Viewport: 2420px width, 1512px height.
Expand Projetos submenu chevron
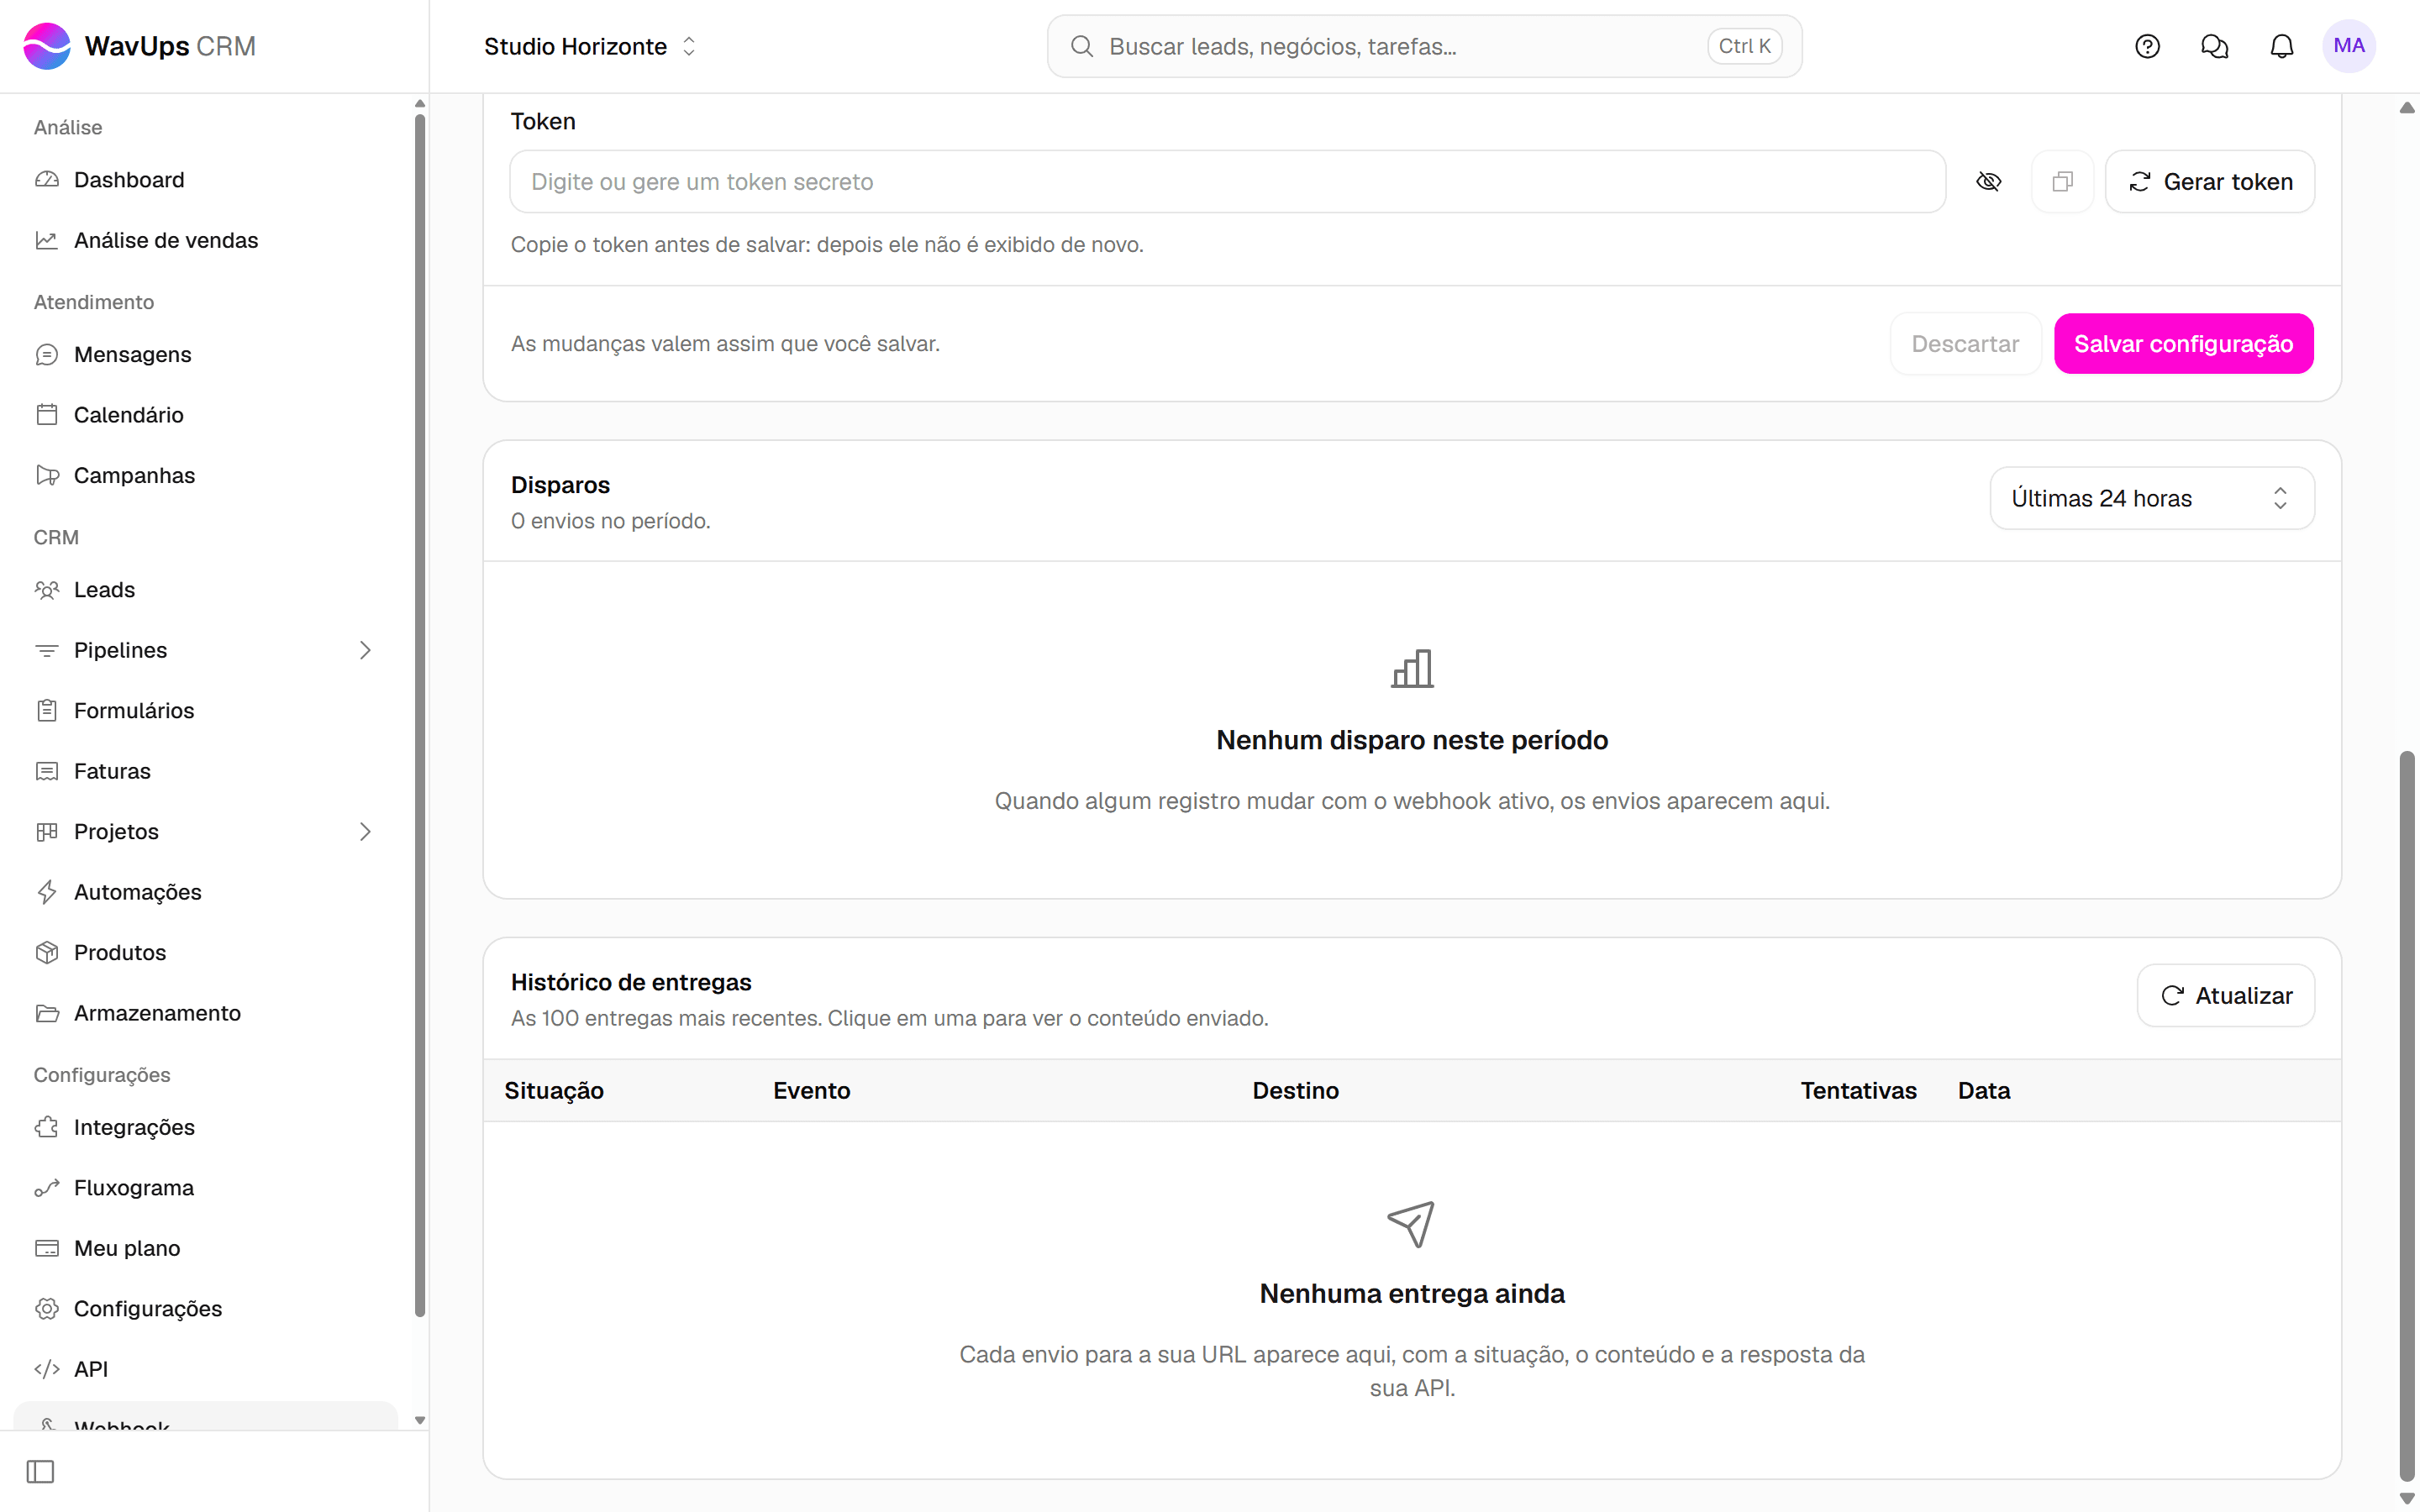365,831
